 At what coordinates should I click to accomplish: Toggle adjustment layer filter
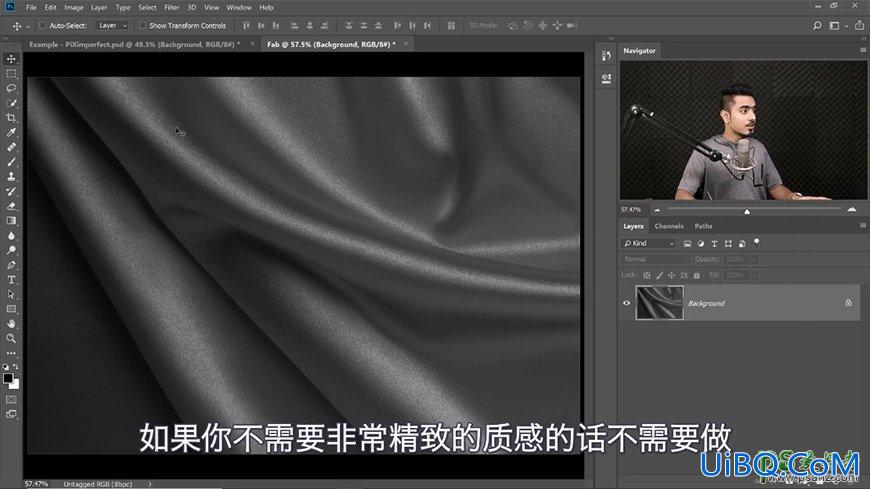[701, 244]
